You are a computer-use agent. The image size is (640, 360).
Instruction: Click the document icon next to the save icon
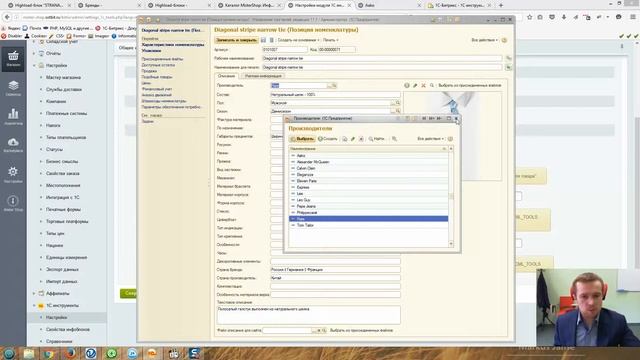point(271,40)
